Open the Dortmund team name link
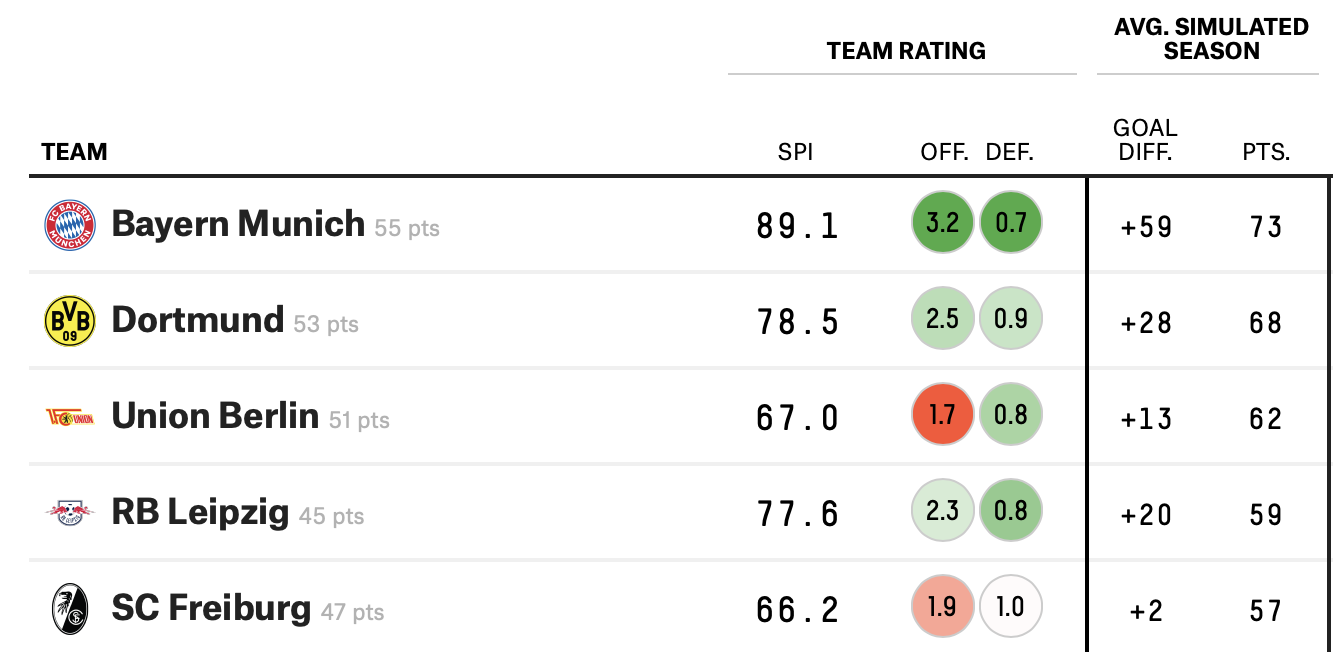Image resolution: width=1333 pixels, height=652 pixels. click(198, 320)
